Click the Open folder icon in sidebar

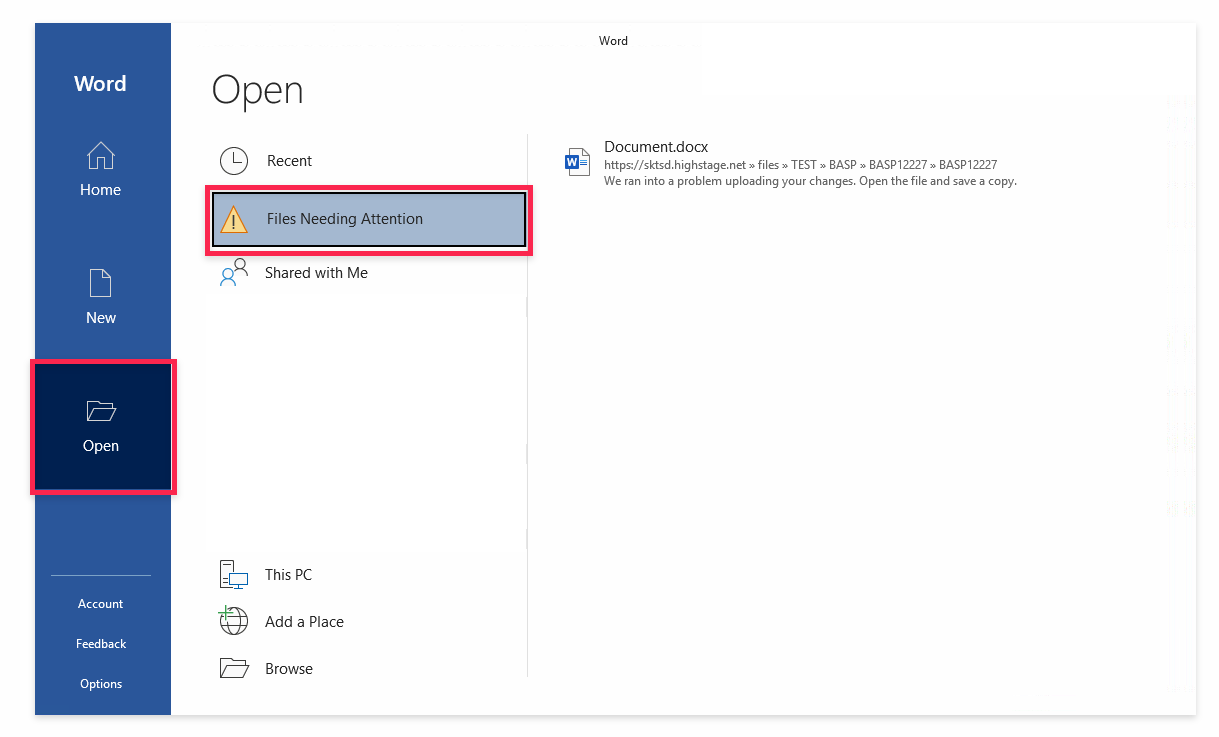tap(101, 411)
